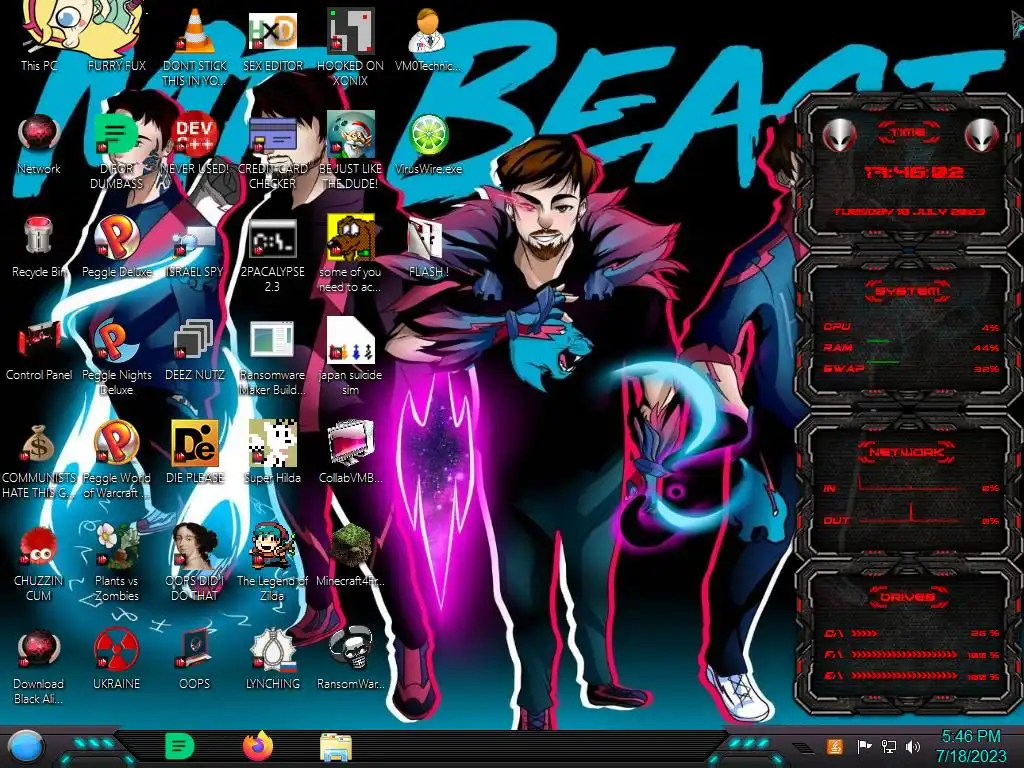Click the CPU usage row in System gadget
Screen dimensions: 1024x768
[911, 327]
